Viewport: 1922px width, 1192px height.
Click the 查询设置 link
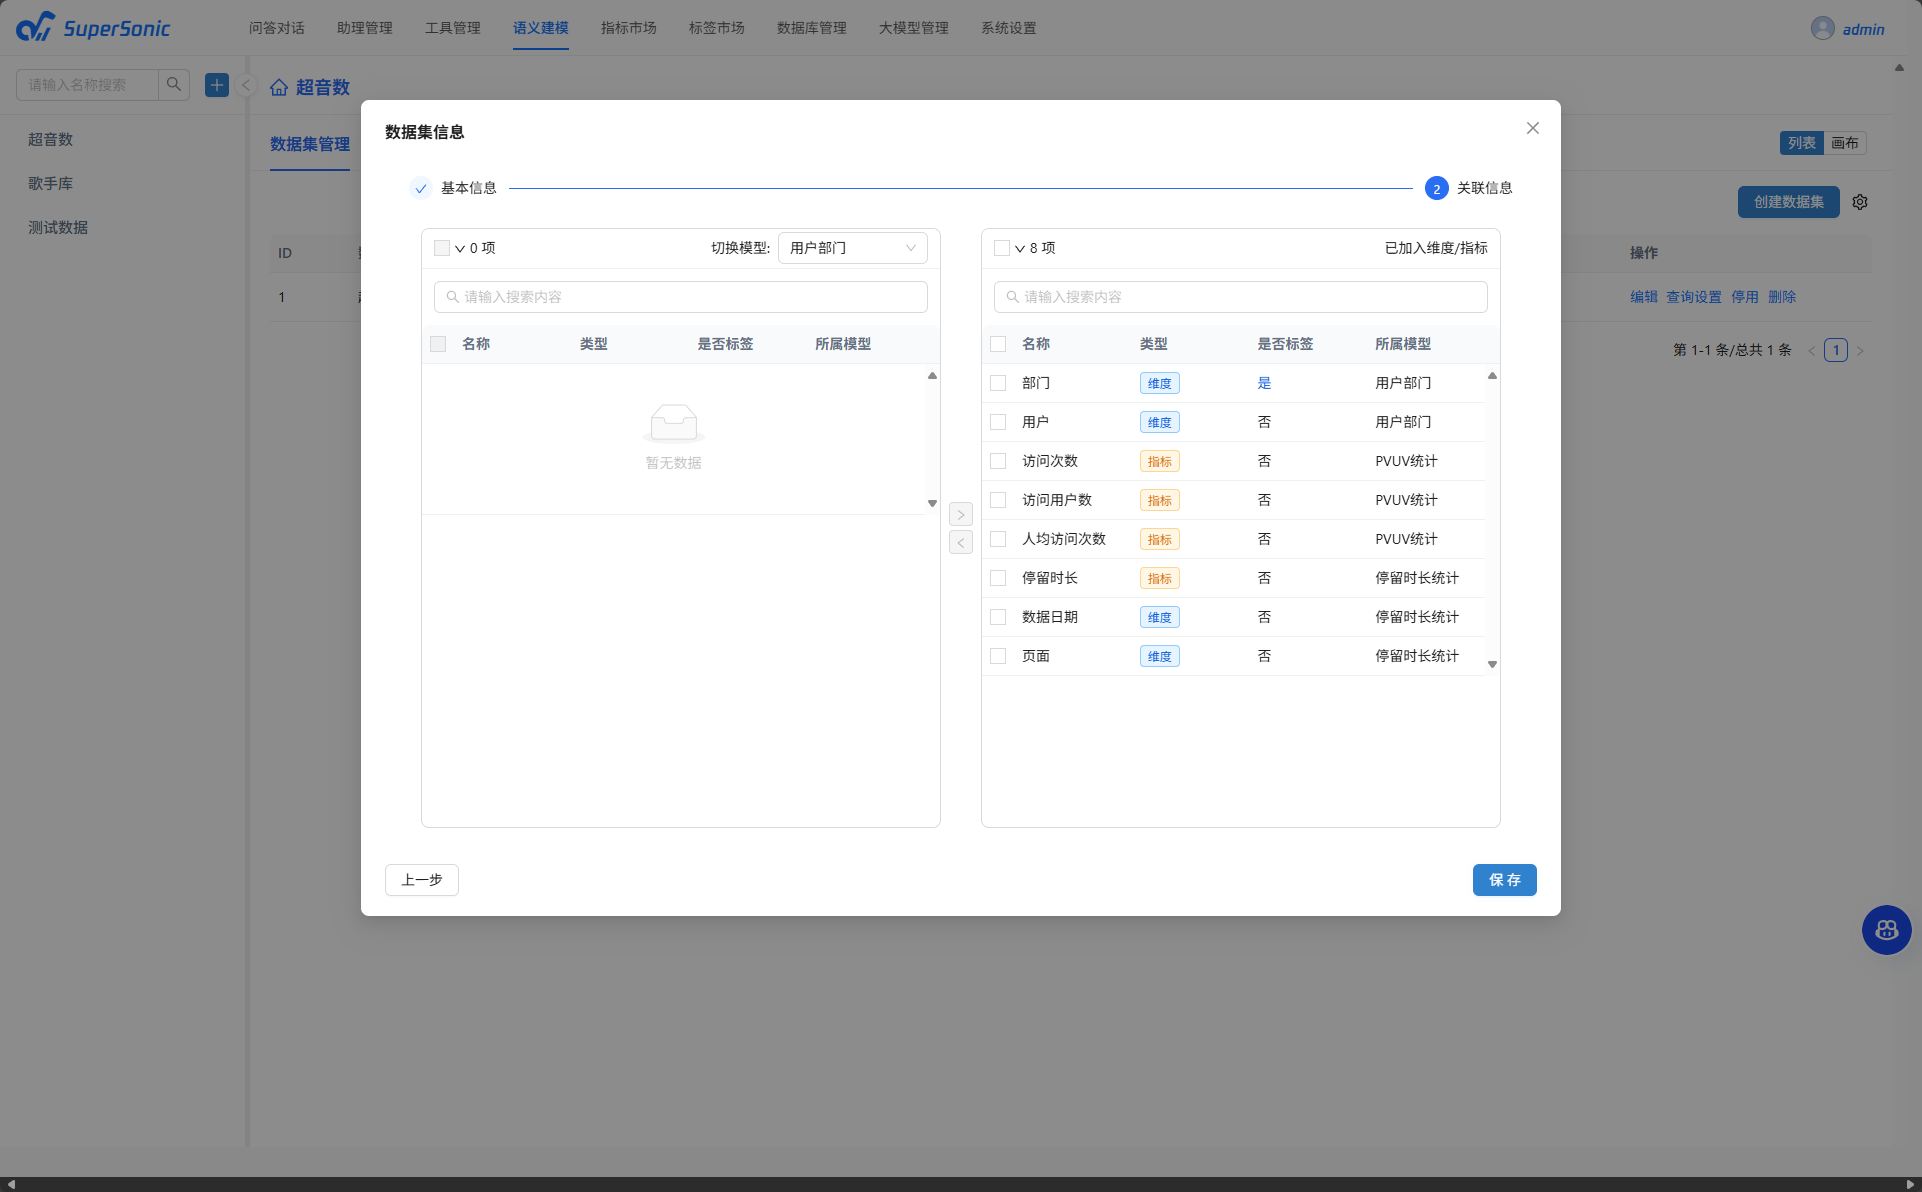coord(1694,297)
